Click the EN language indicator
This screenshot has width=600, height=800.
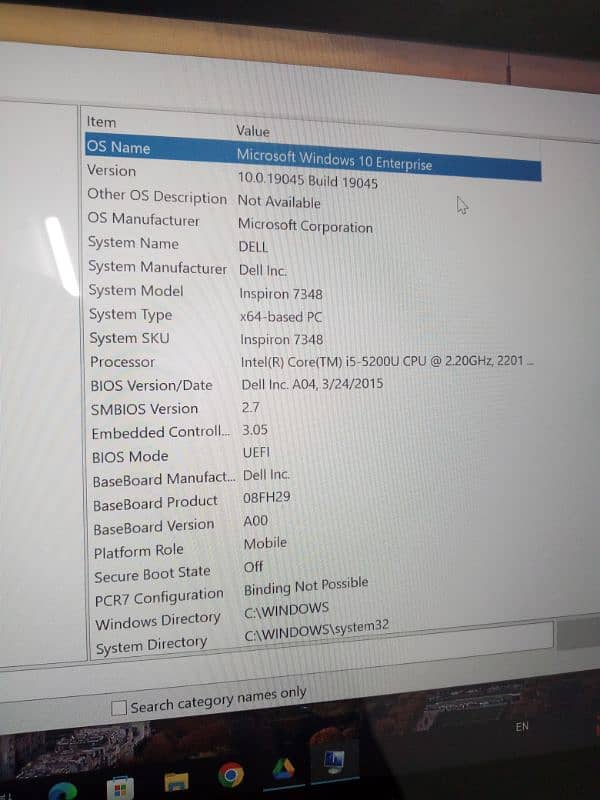pyautogui.click(x=521, y=727)
